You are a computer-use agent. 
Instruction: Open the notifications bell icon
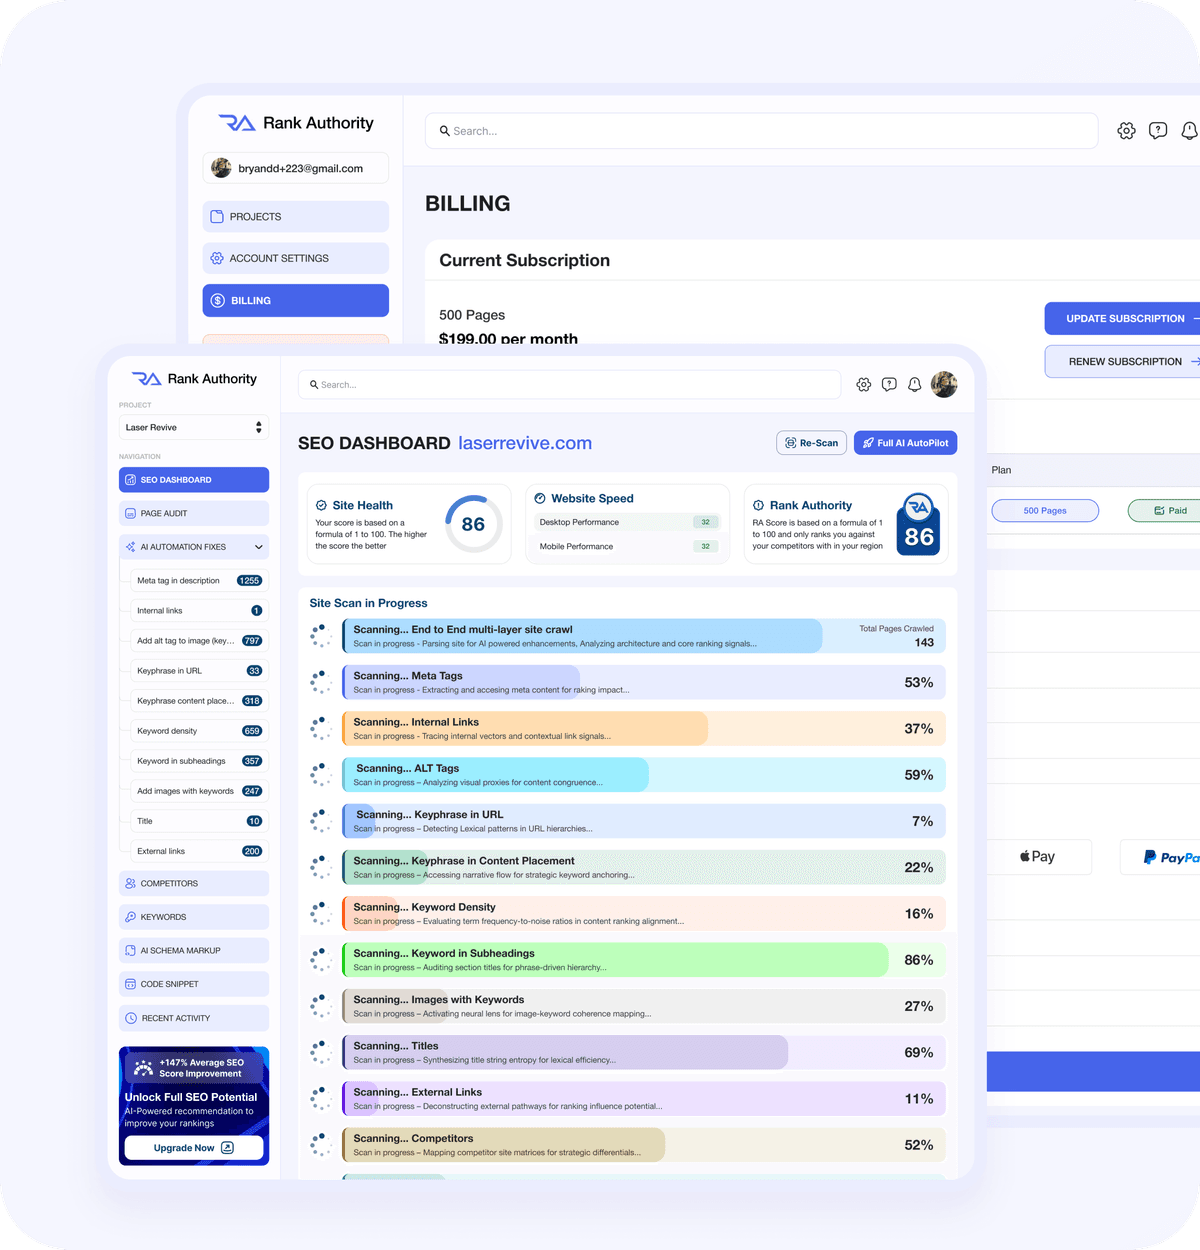pos(914,384)
